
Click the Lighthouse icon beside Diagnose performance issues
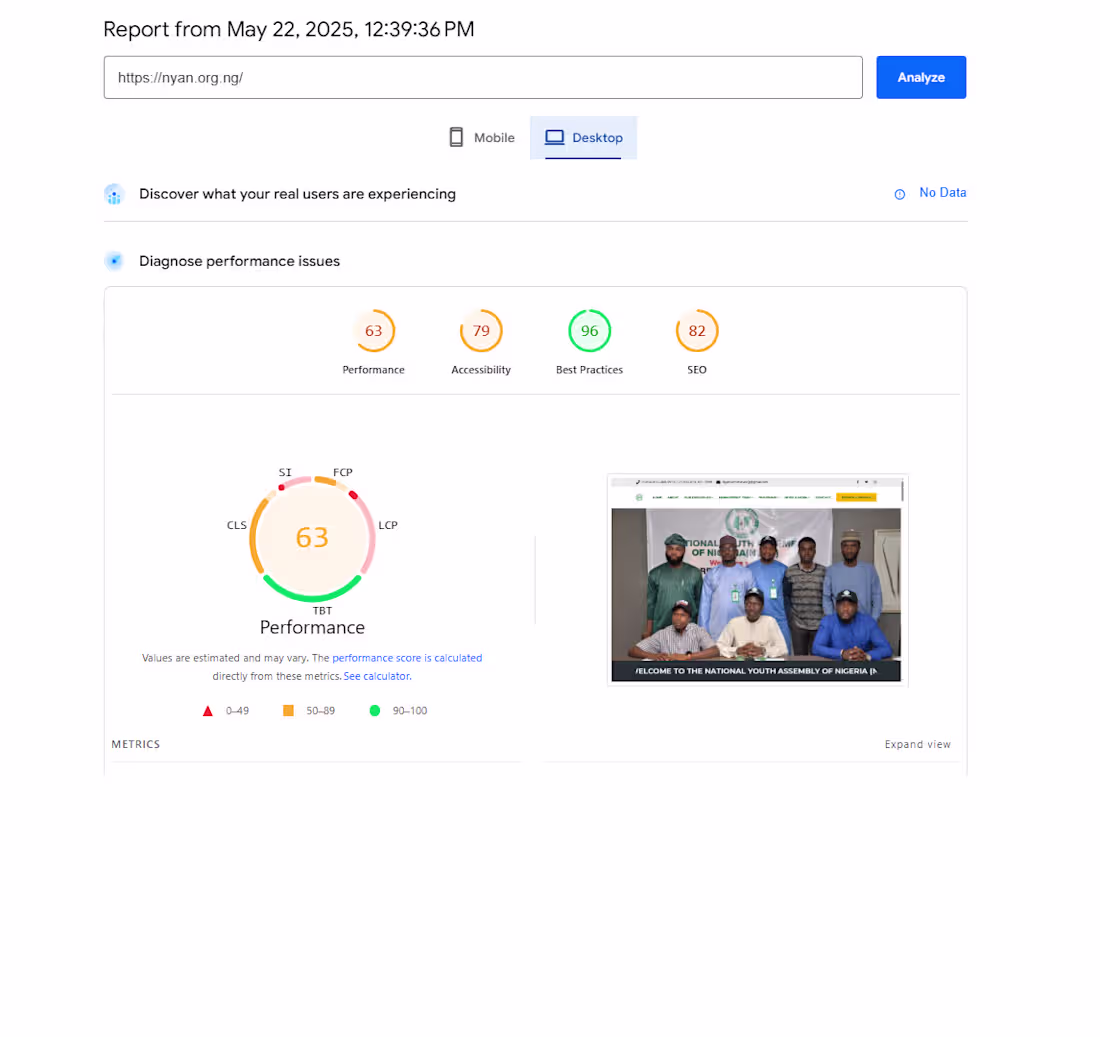coord(114,261)
